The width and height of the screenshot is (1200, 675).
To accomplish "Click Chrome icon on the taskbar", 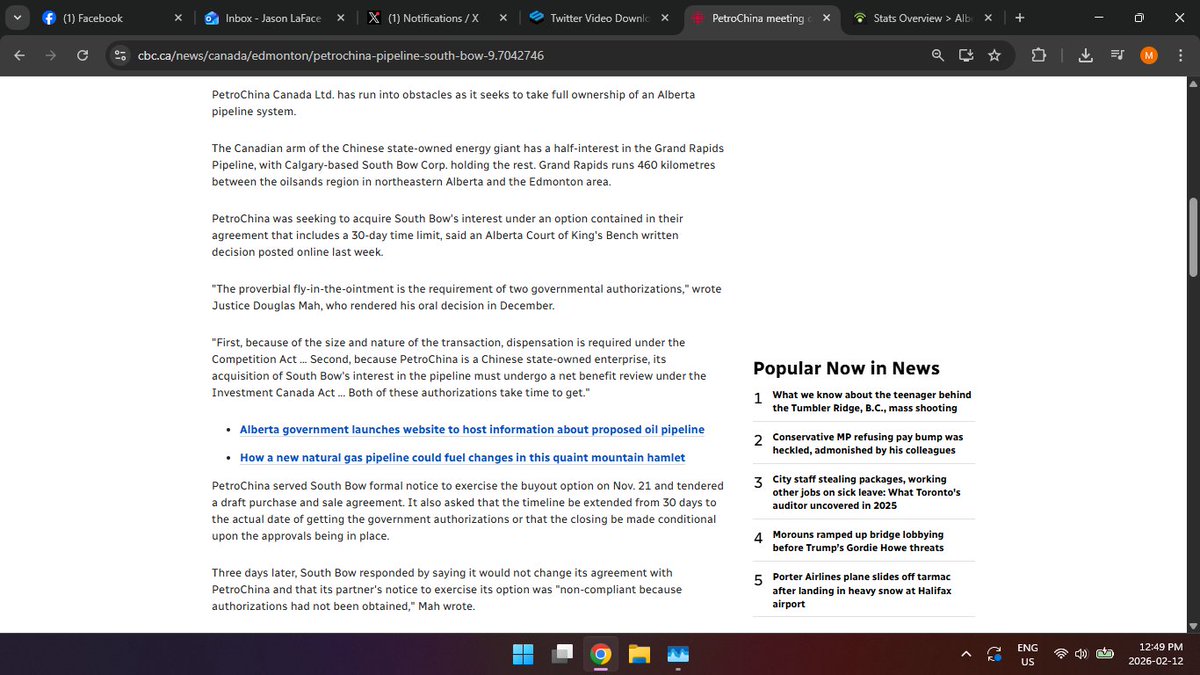I will coord(601,654).
